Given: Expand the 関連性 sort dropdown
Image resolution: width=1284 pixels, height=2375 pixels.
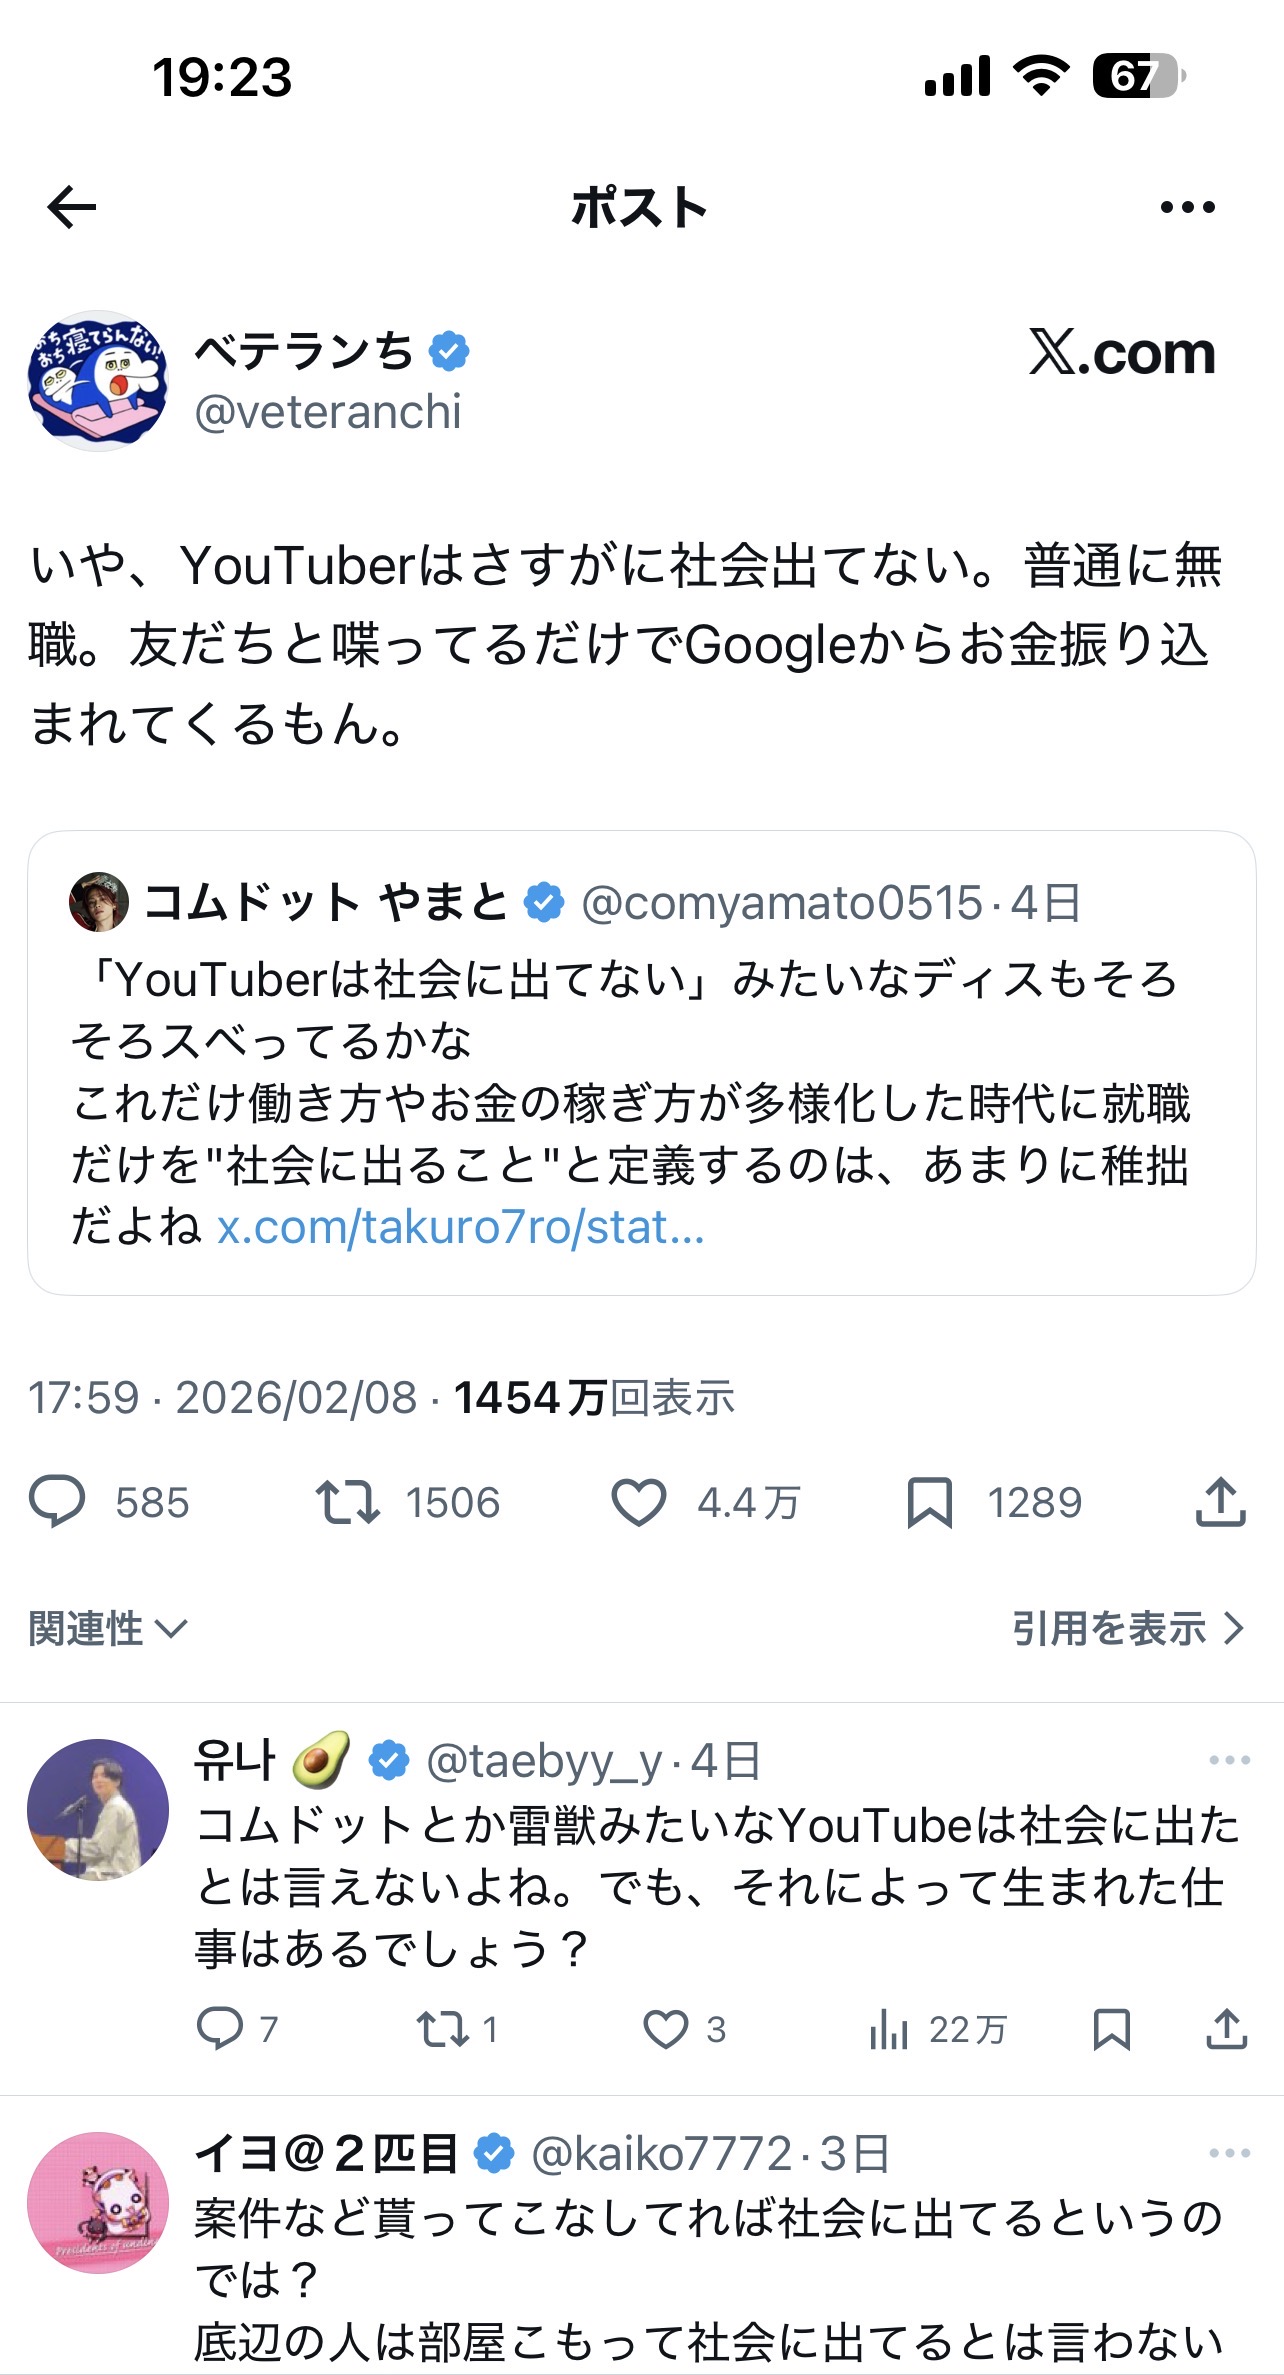Looking at the screenshot, I should (x=108, y=1629).
